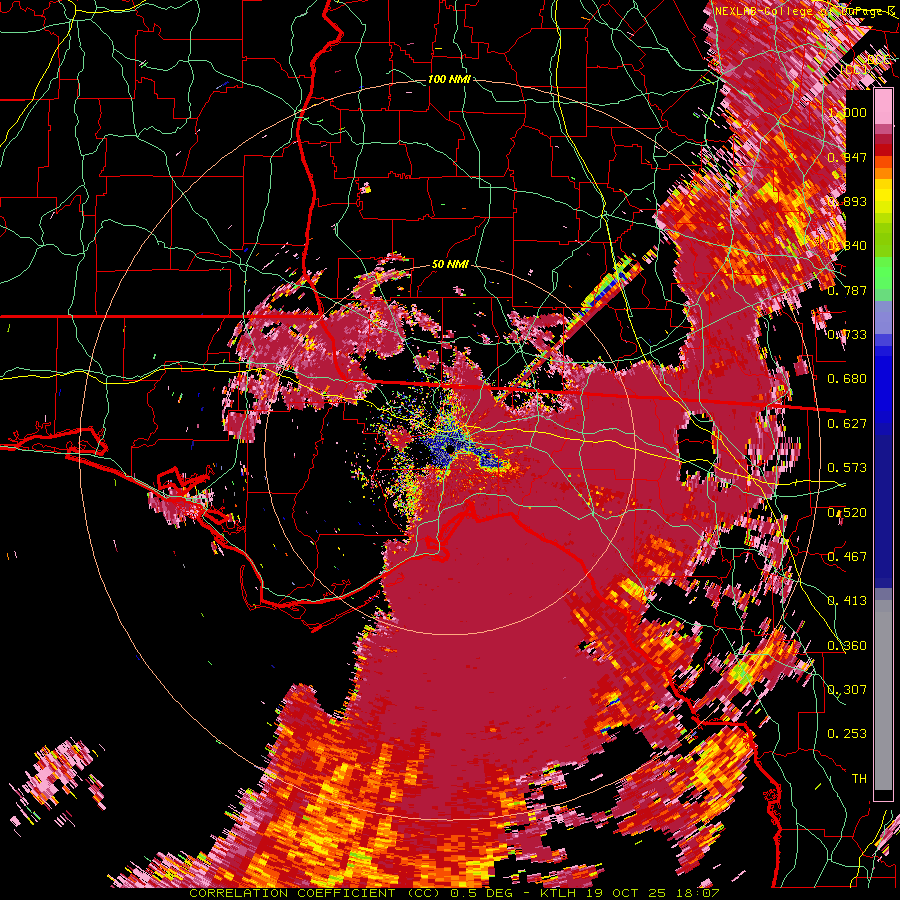This screenshot has width=900, height=900.
Task: Select the 0.307 scale label
Action: (x=847, y=690)
